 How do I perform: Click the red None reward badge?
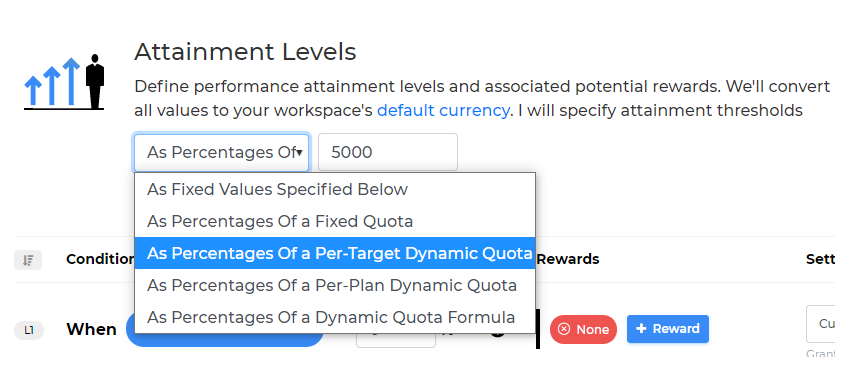click(583, 329)
